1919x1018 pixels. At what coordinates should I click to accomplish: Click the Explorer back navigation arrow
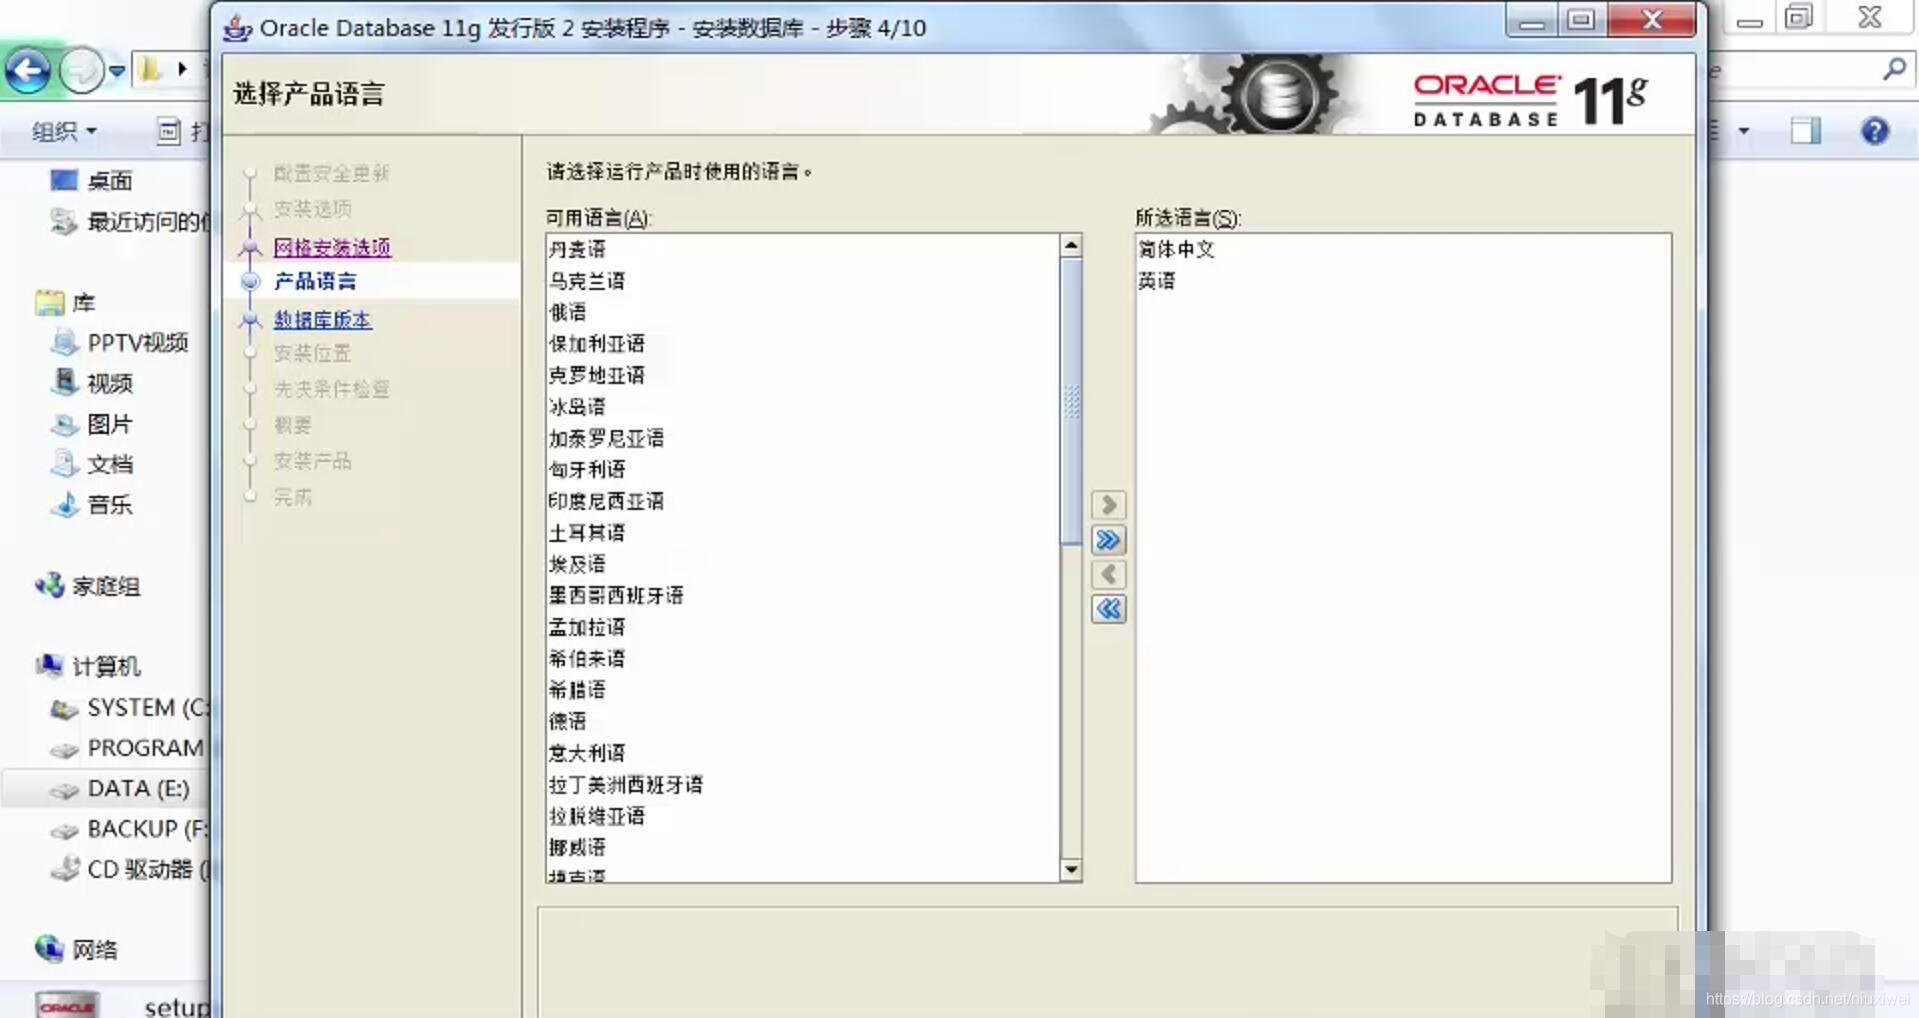tap(27, 71)
